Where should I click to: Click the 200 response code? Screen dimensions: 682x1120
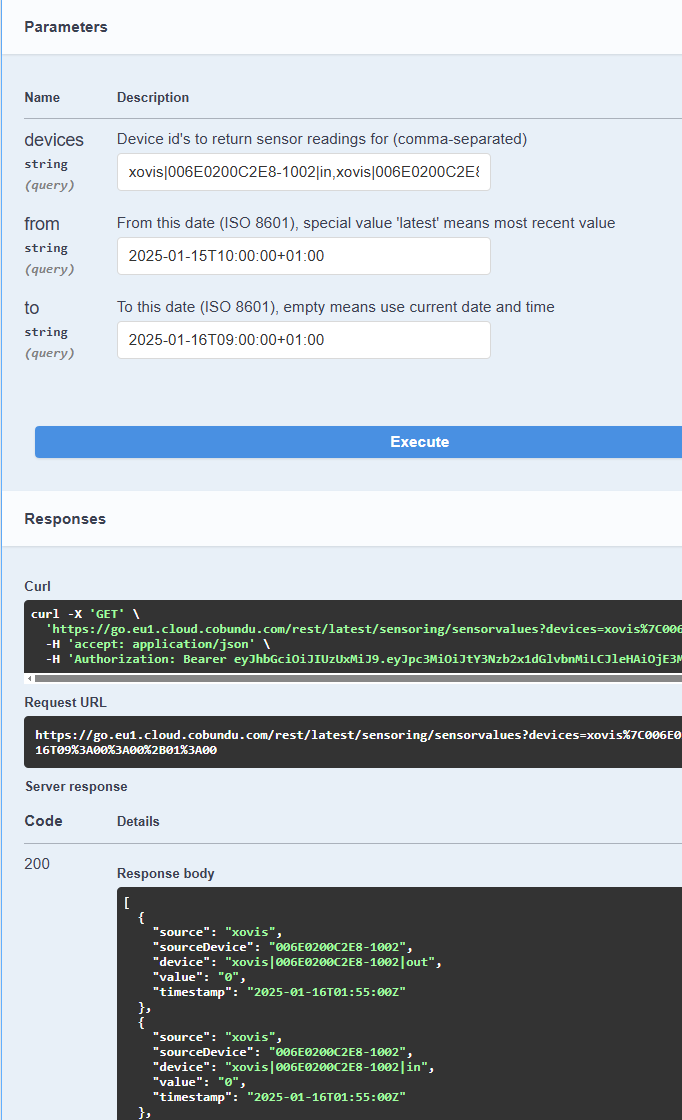[x=37, y=864]
